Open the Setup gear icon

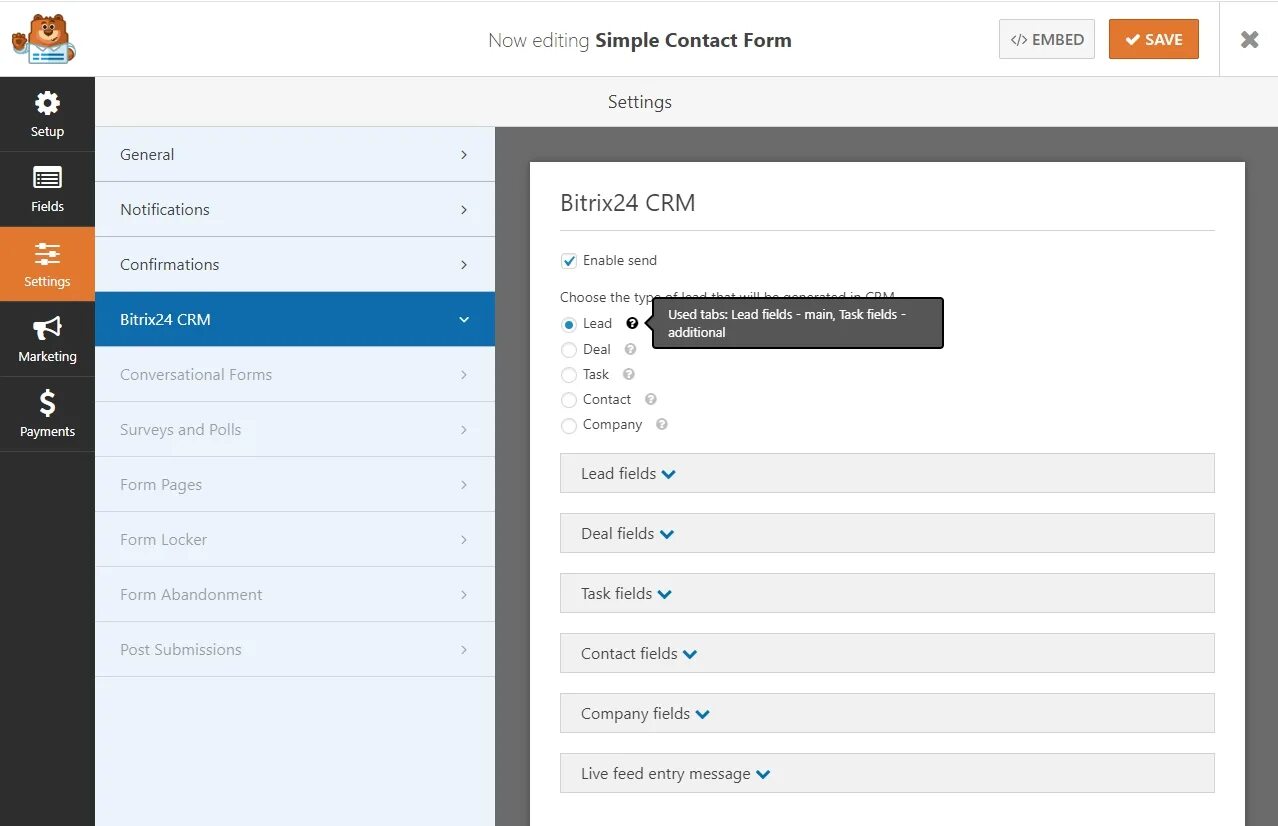(x=47, y=104)
